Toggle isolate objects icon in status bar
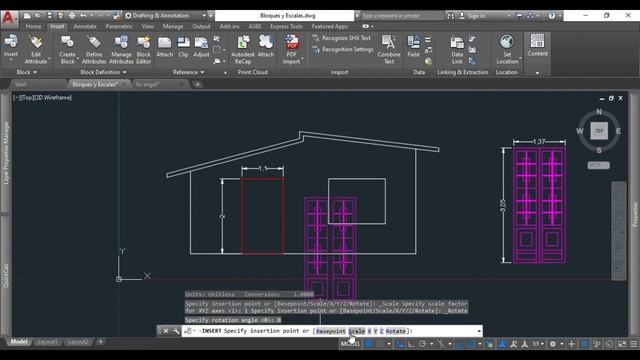 [597, 344]
